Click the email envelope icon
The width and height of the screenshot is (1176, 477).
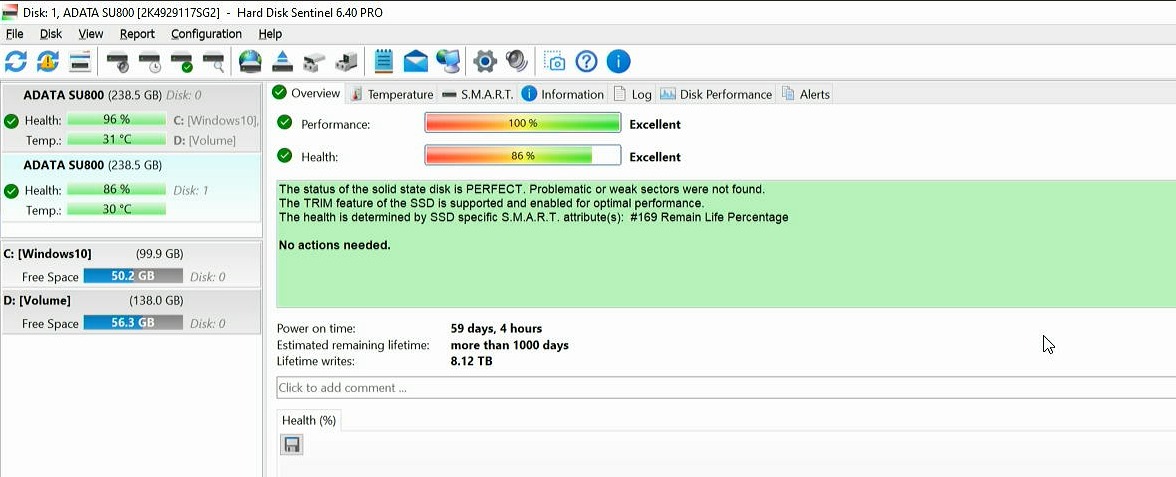click(416, 62)
